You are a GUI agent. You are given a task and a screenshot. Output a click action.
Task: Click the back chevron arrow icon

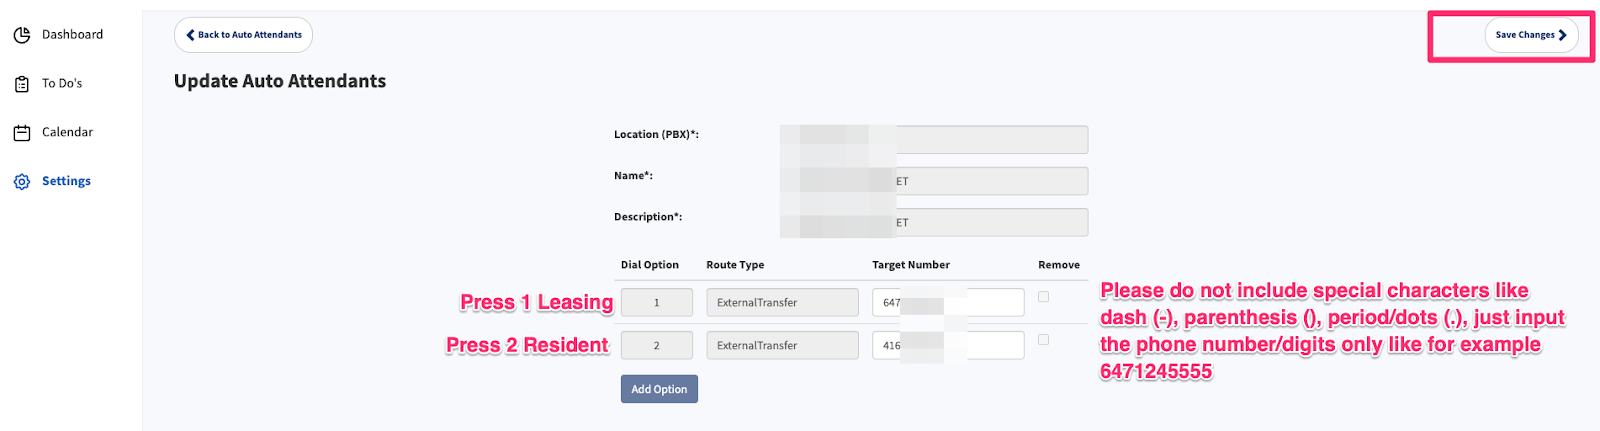(190, 35)
